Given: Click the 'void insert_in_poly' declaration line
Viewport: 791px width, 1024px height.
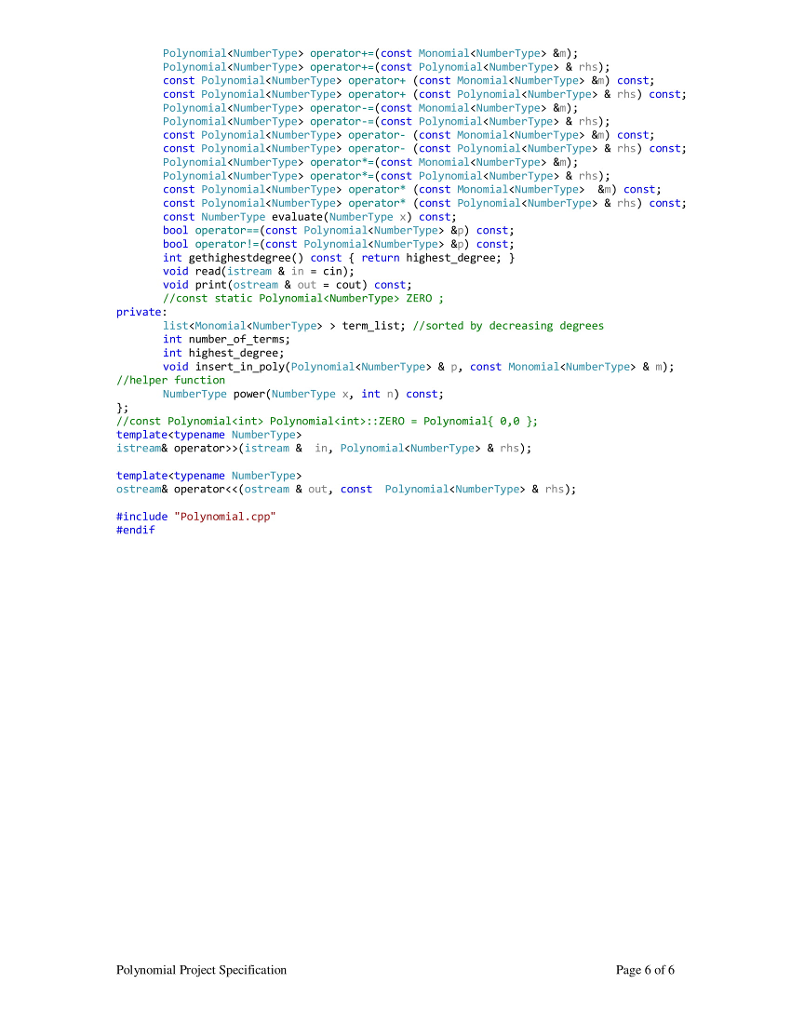Looking at the screenshot, I should coord(419,367).
